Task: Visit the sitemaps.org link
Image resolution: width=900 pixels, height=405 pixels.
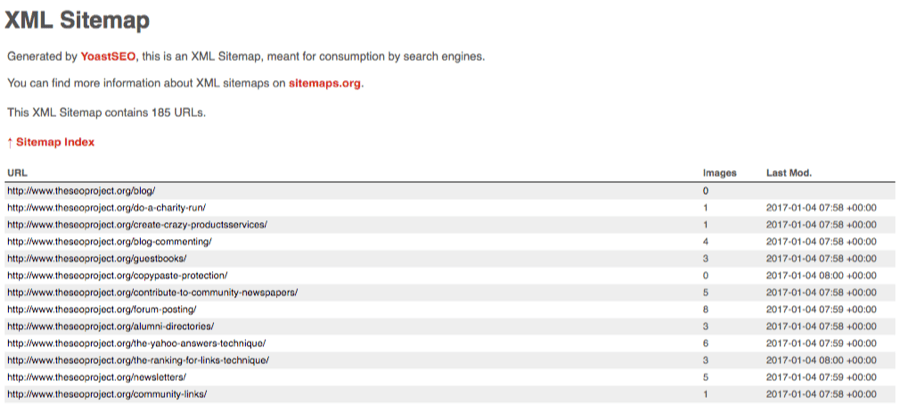Action: pyautogui.click(x=325, y=82)
